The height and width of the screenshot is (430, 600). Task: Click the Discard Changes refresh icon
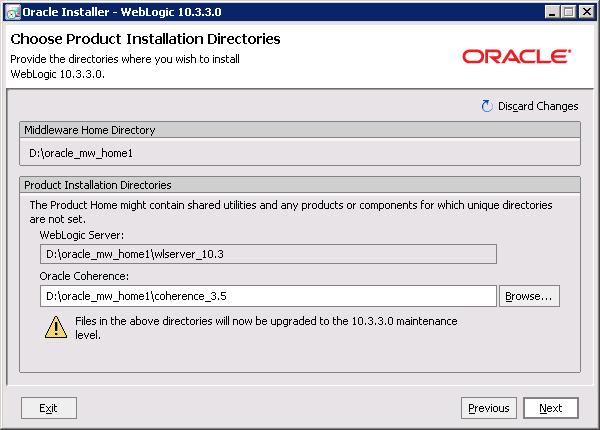tap(487, 106)
